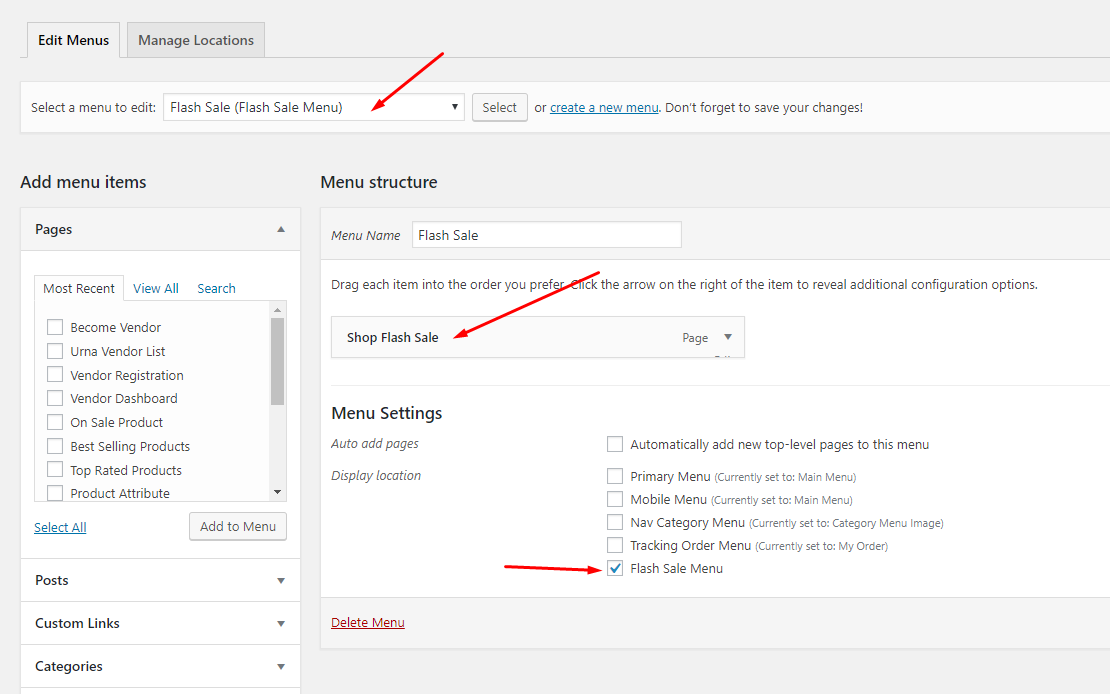Click the Add to Menu button
Viewport: 1110px width, 694px height.
(238, 526)
